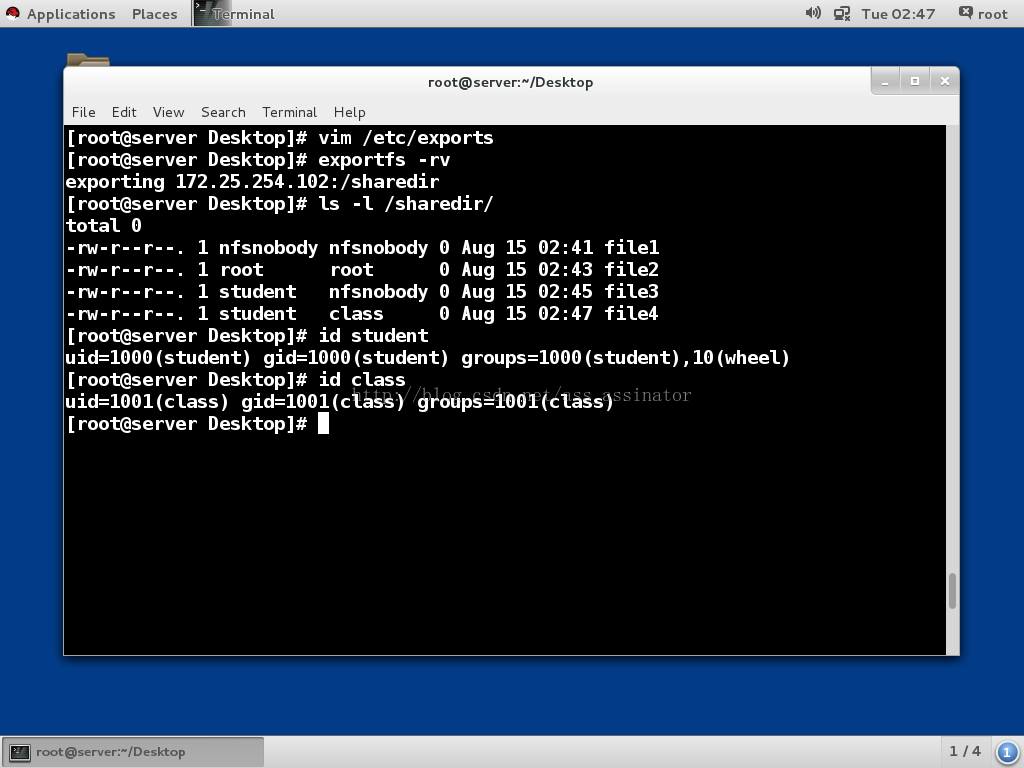
Task: Open the Search menu
Action: pyautogui.click(x=223, y=112)
